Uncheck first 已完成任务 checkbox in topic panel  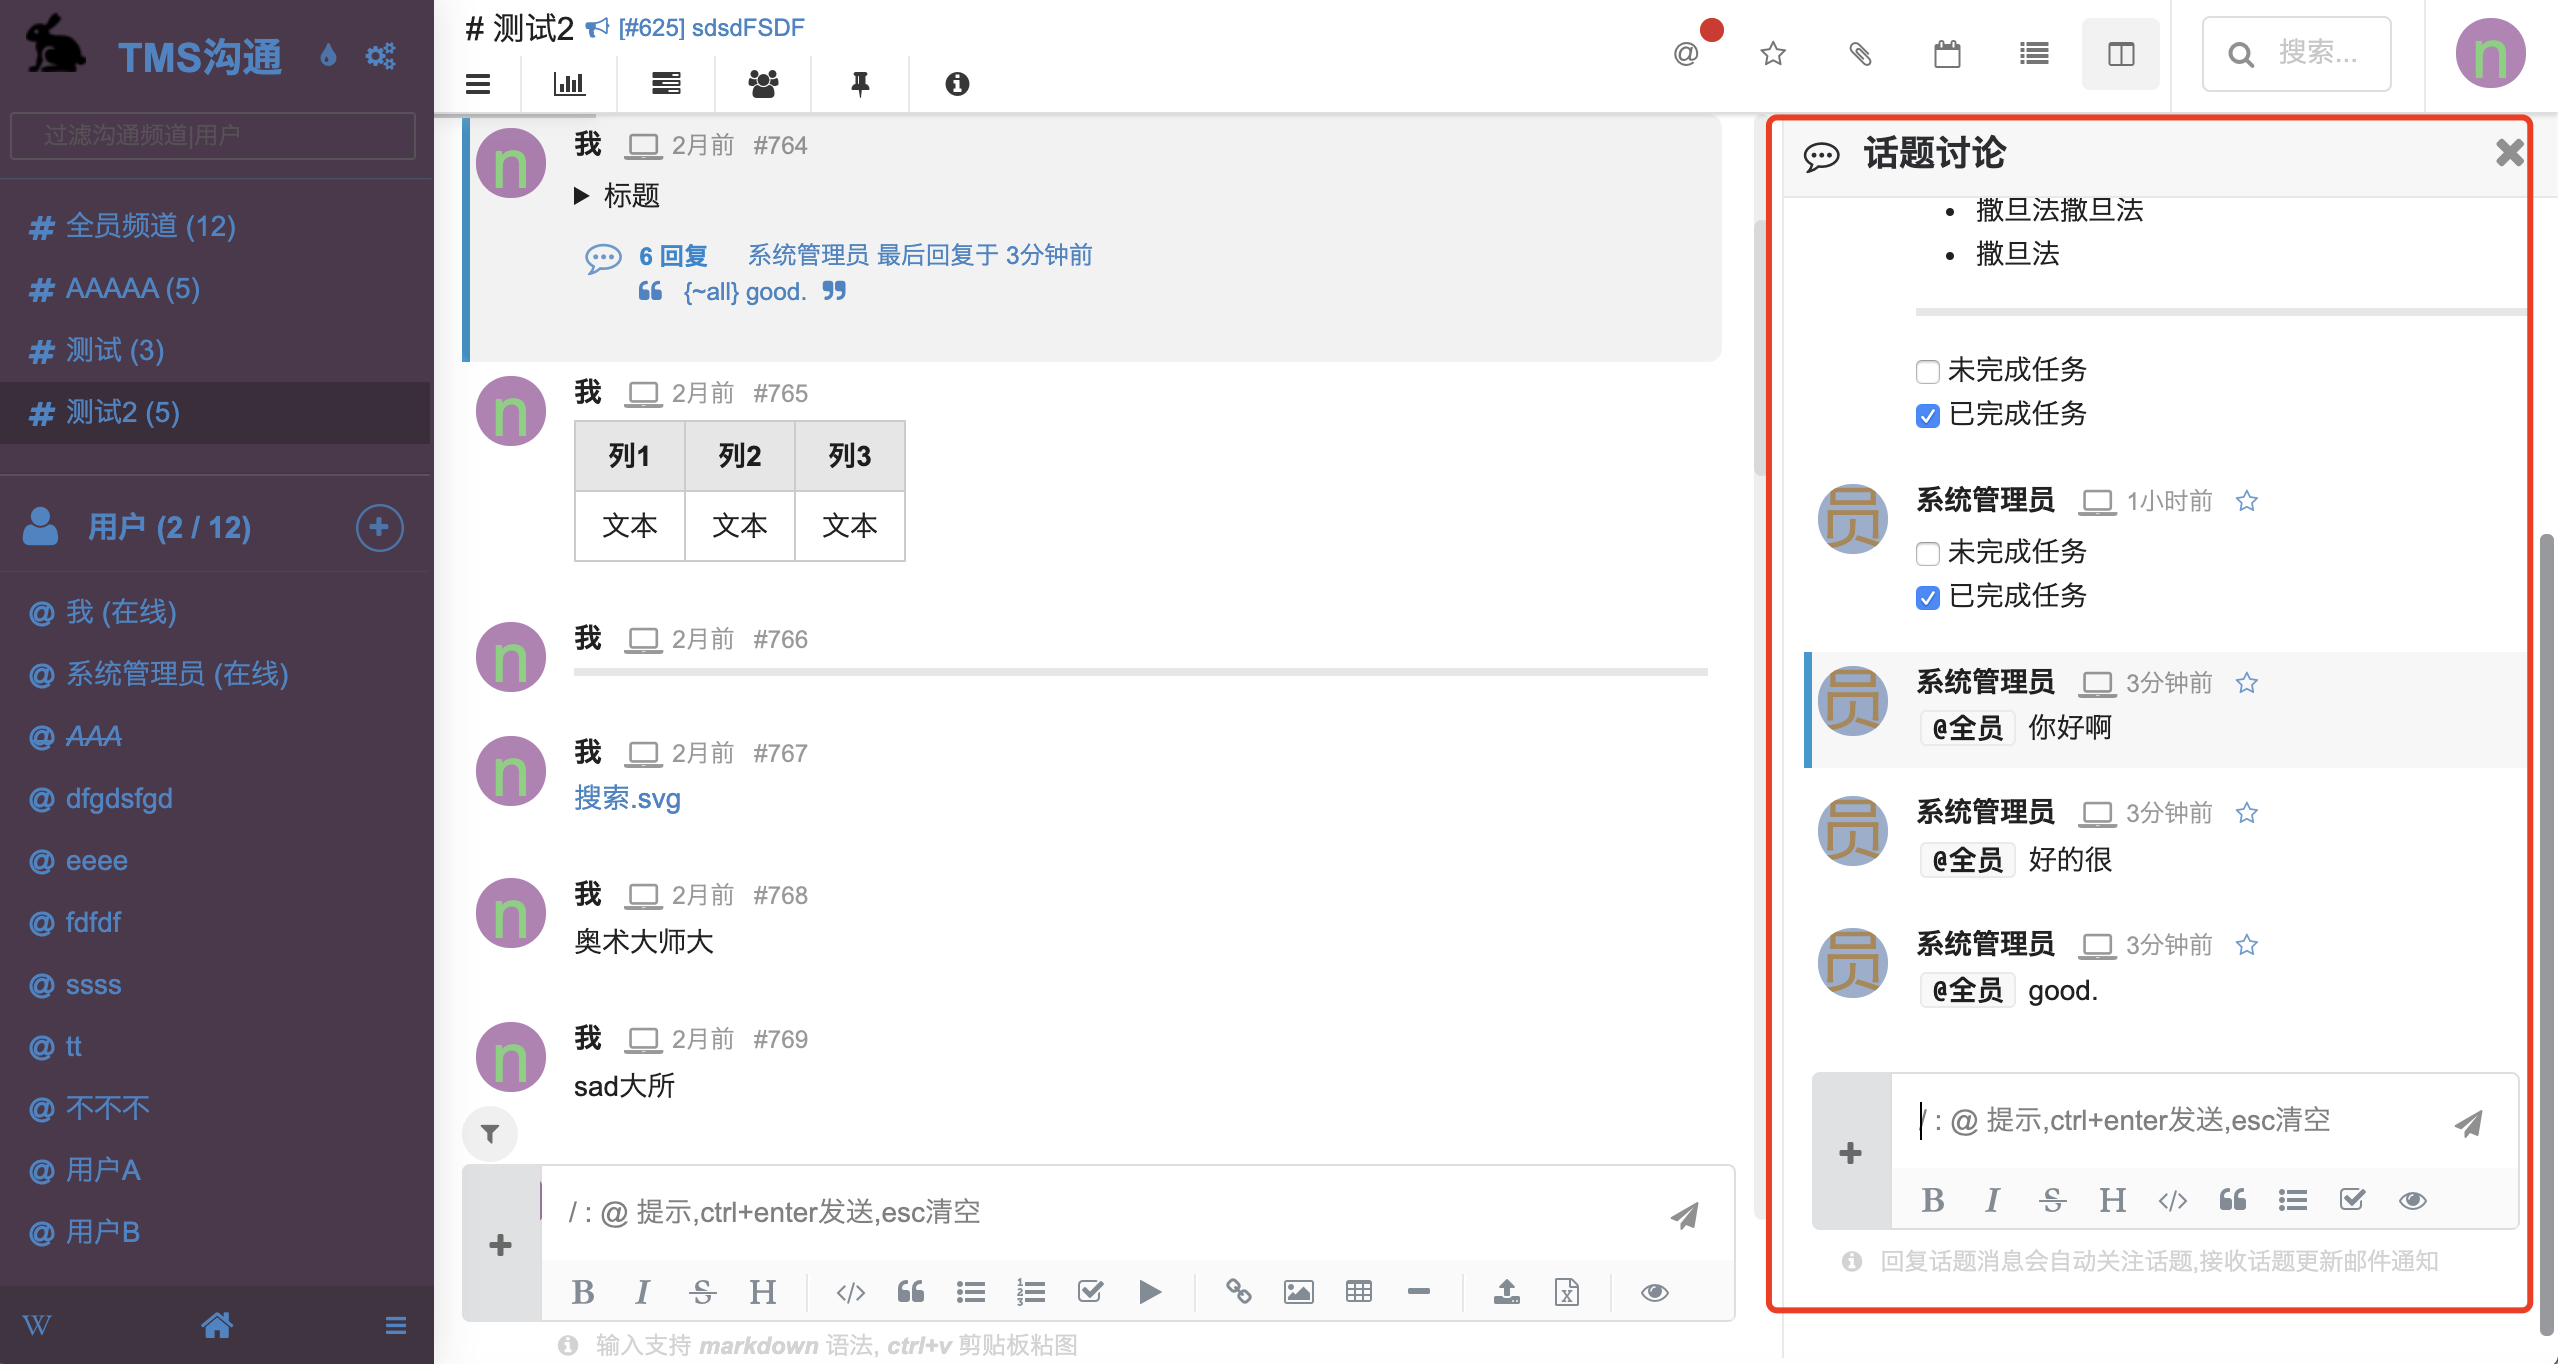(1927, 416)
